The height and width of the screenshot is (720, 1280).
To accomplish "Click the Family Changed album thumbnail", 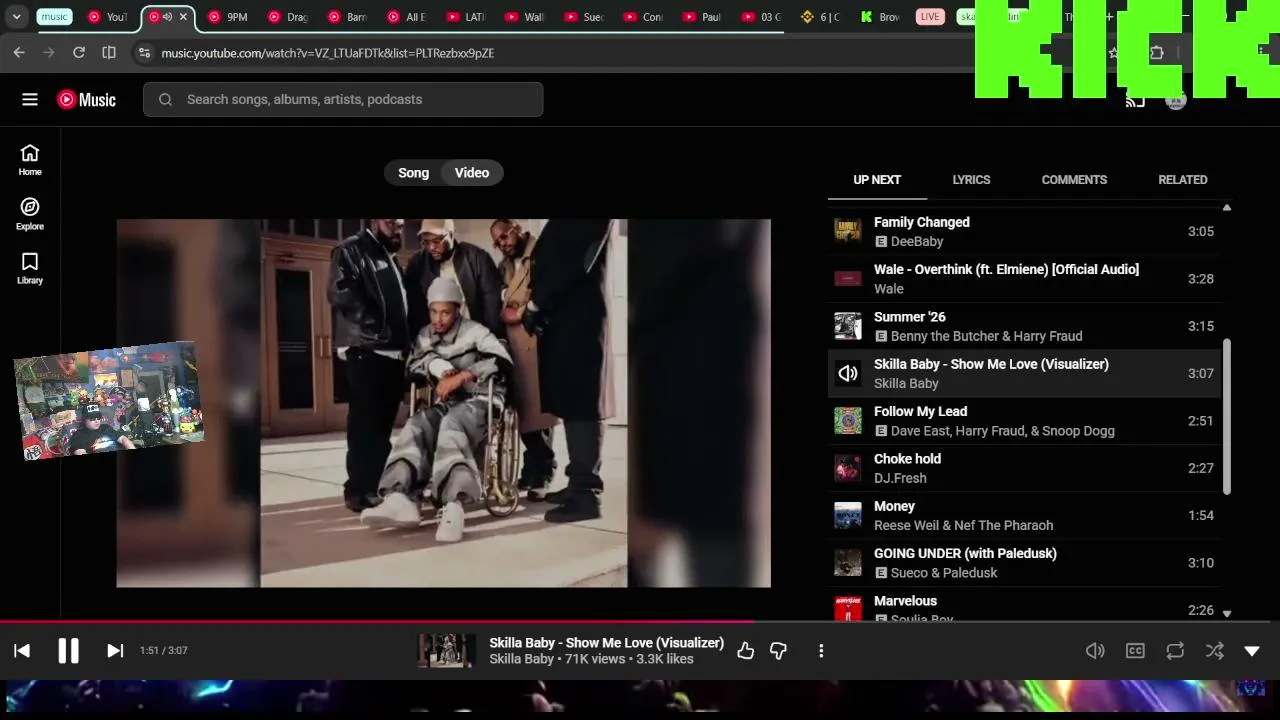I will pyautogui.click(x=848, y=231).
